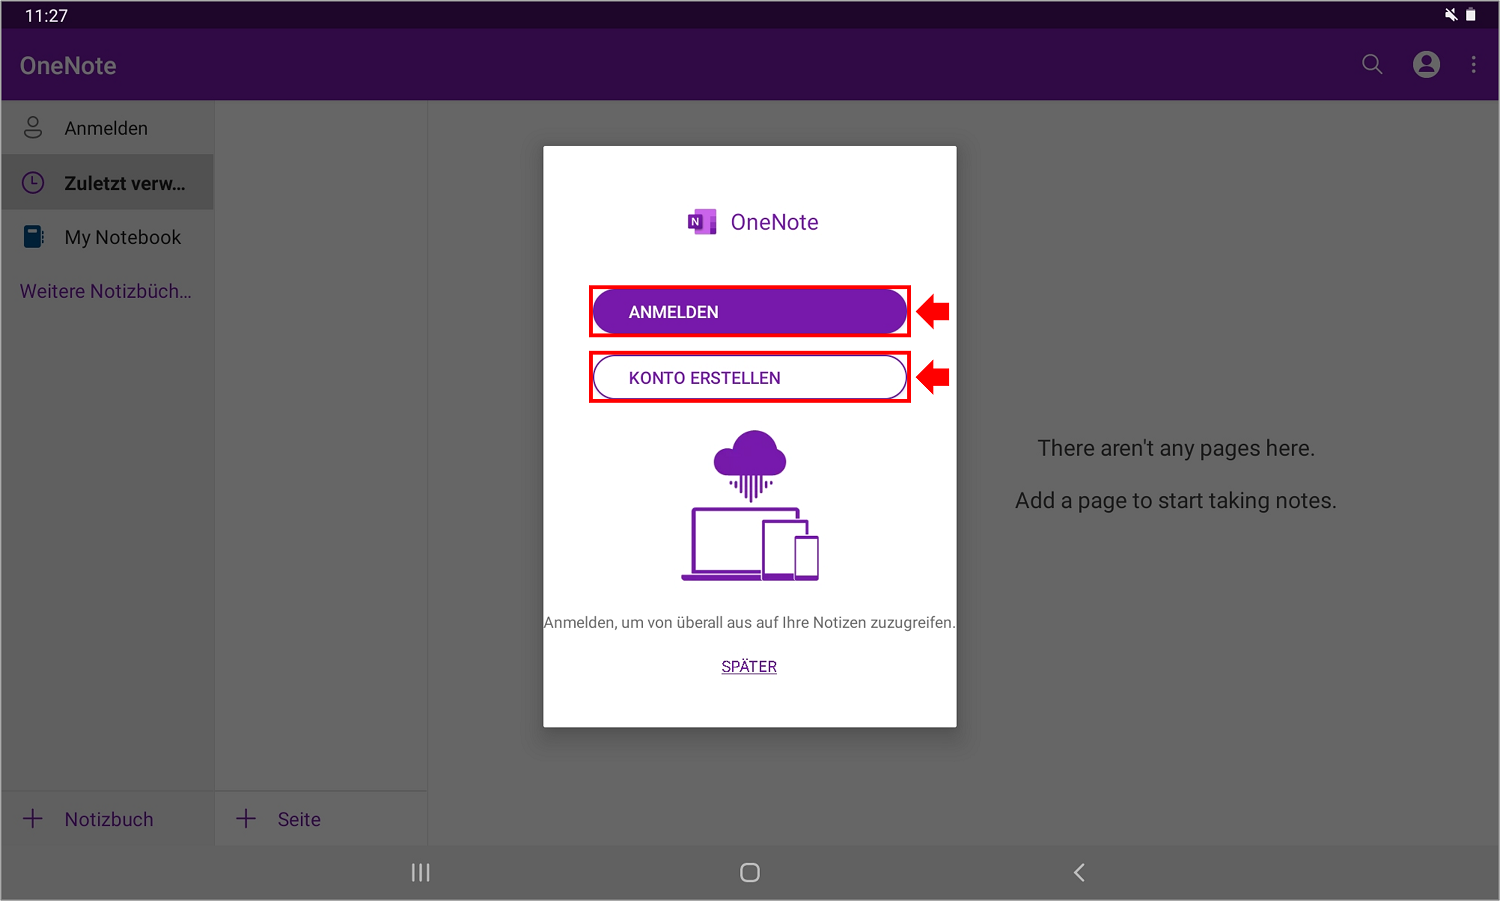Image resolution: width=1500 pixels, height=901 pixels.
Task: Click the muted sound status icon
Action: [1451, 14]
